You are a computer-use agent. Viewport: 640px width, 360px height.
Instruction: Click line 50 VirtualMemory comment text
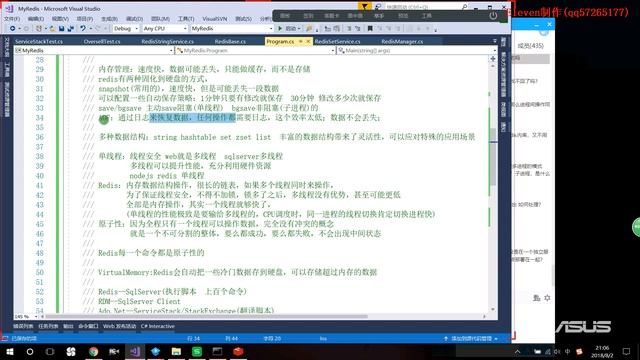tap(238, 272)
